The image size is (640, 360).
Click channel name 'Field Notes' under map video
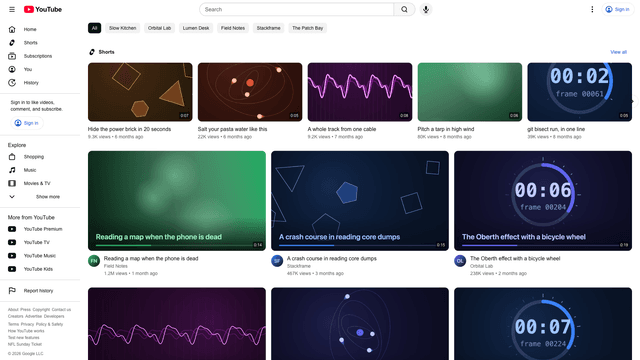tap(116, 266)
